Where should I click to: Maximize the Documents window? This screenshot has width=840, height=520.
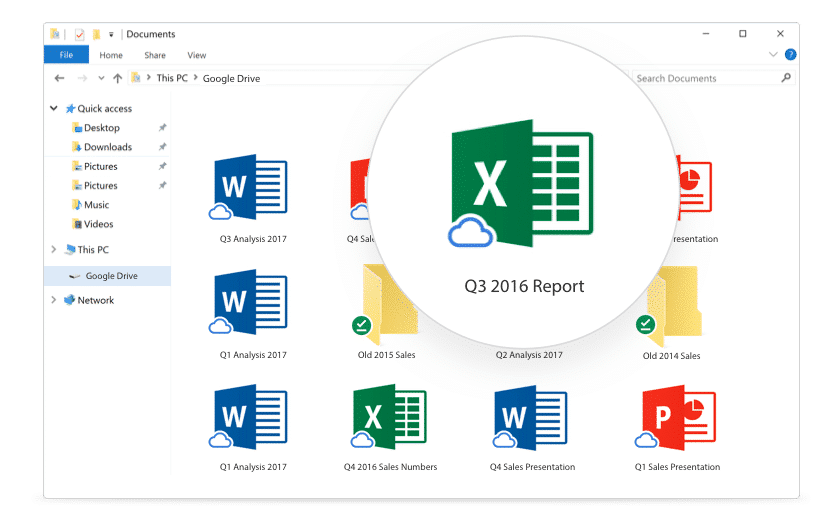742,34
